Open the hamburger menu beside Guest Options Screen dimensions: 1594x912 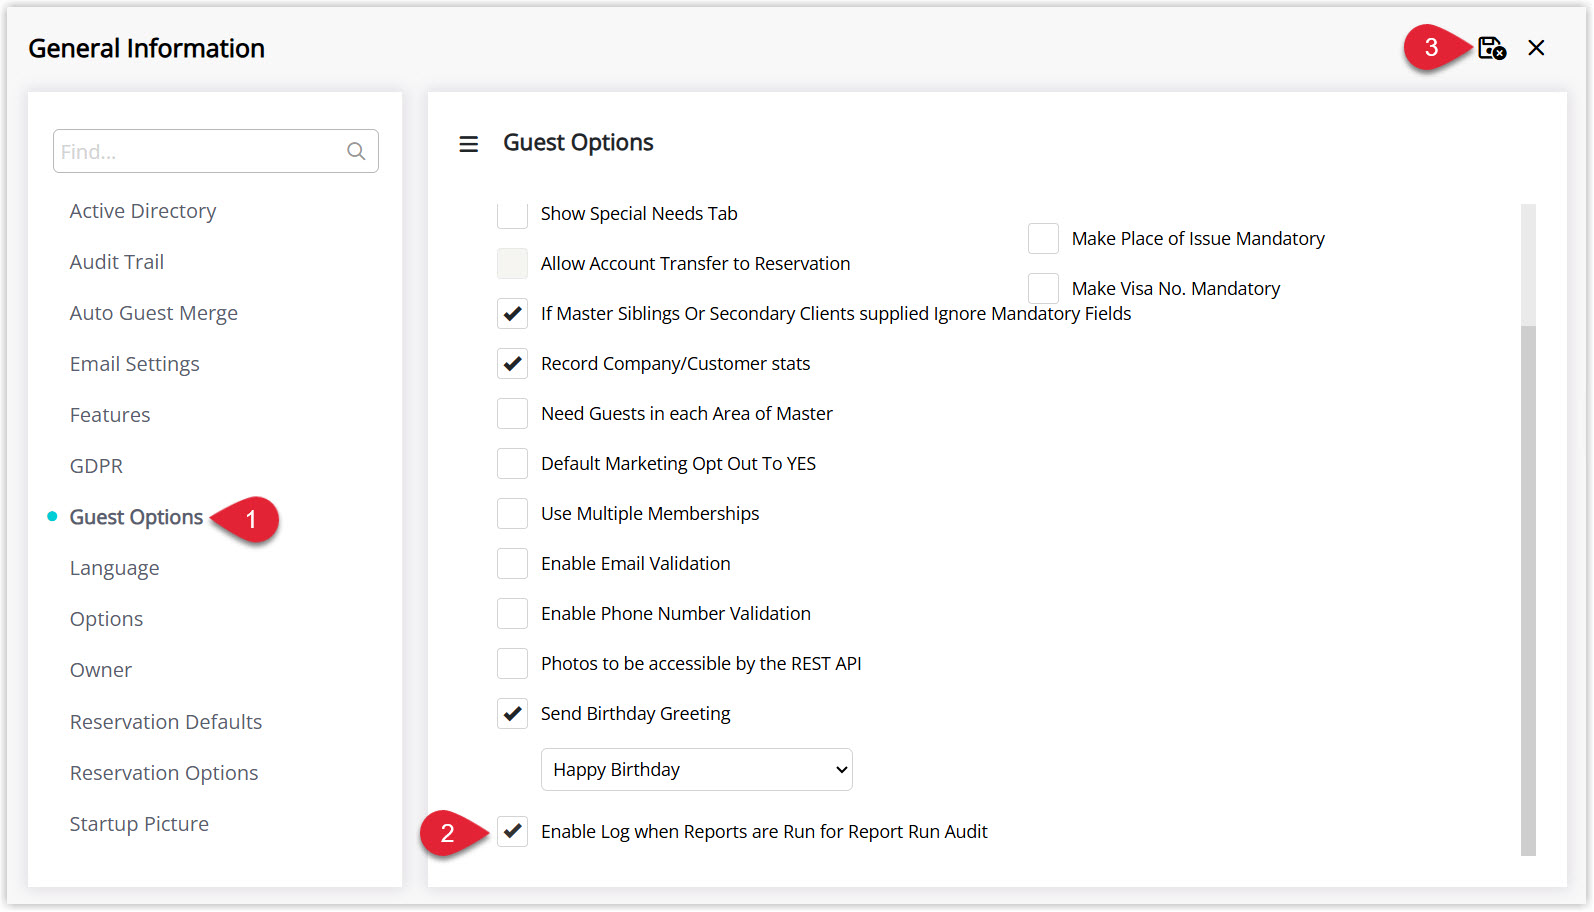click(468, 144)
